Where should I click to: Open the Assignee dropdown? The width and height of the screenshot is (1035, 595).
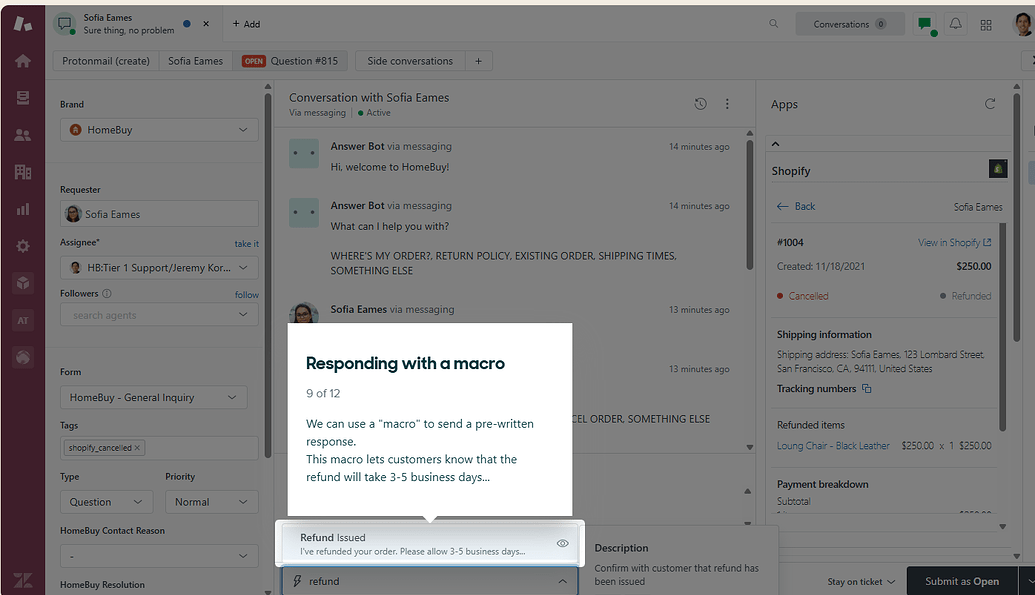[159, 267]
